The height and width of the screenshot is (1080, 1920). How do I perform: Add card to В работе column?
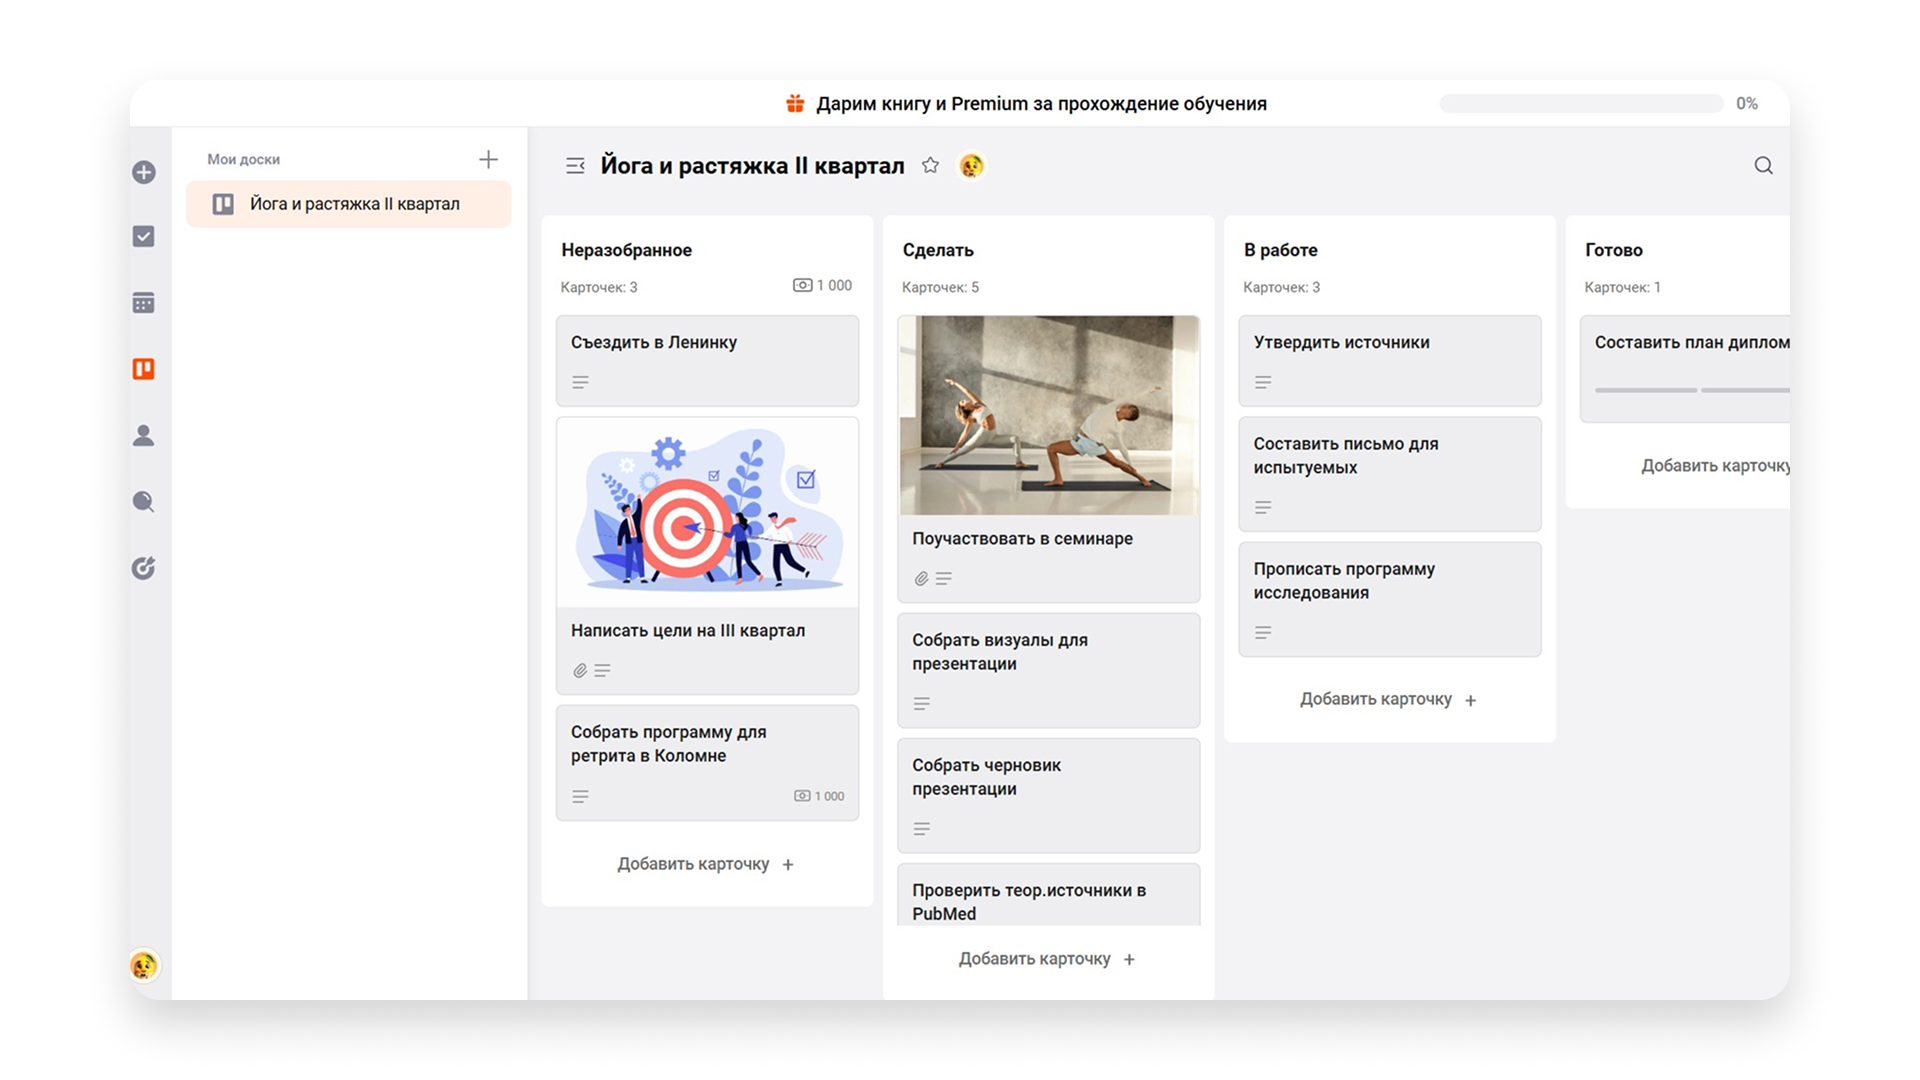(x=1389, y=699)
